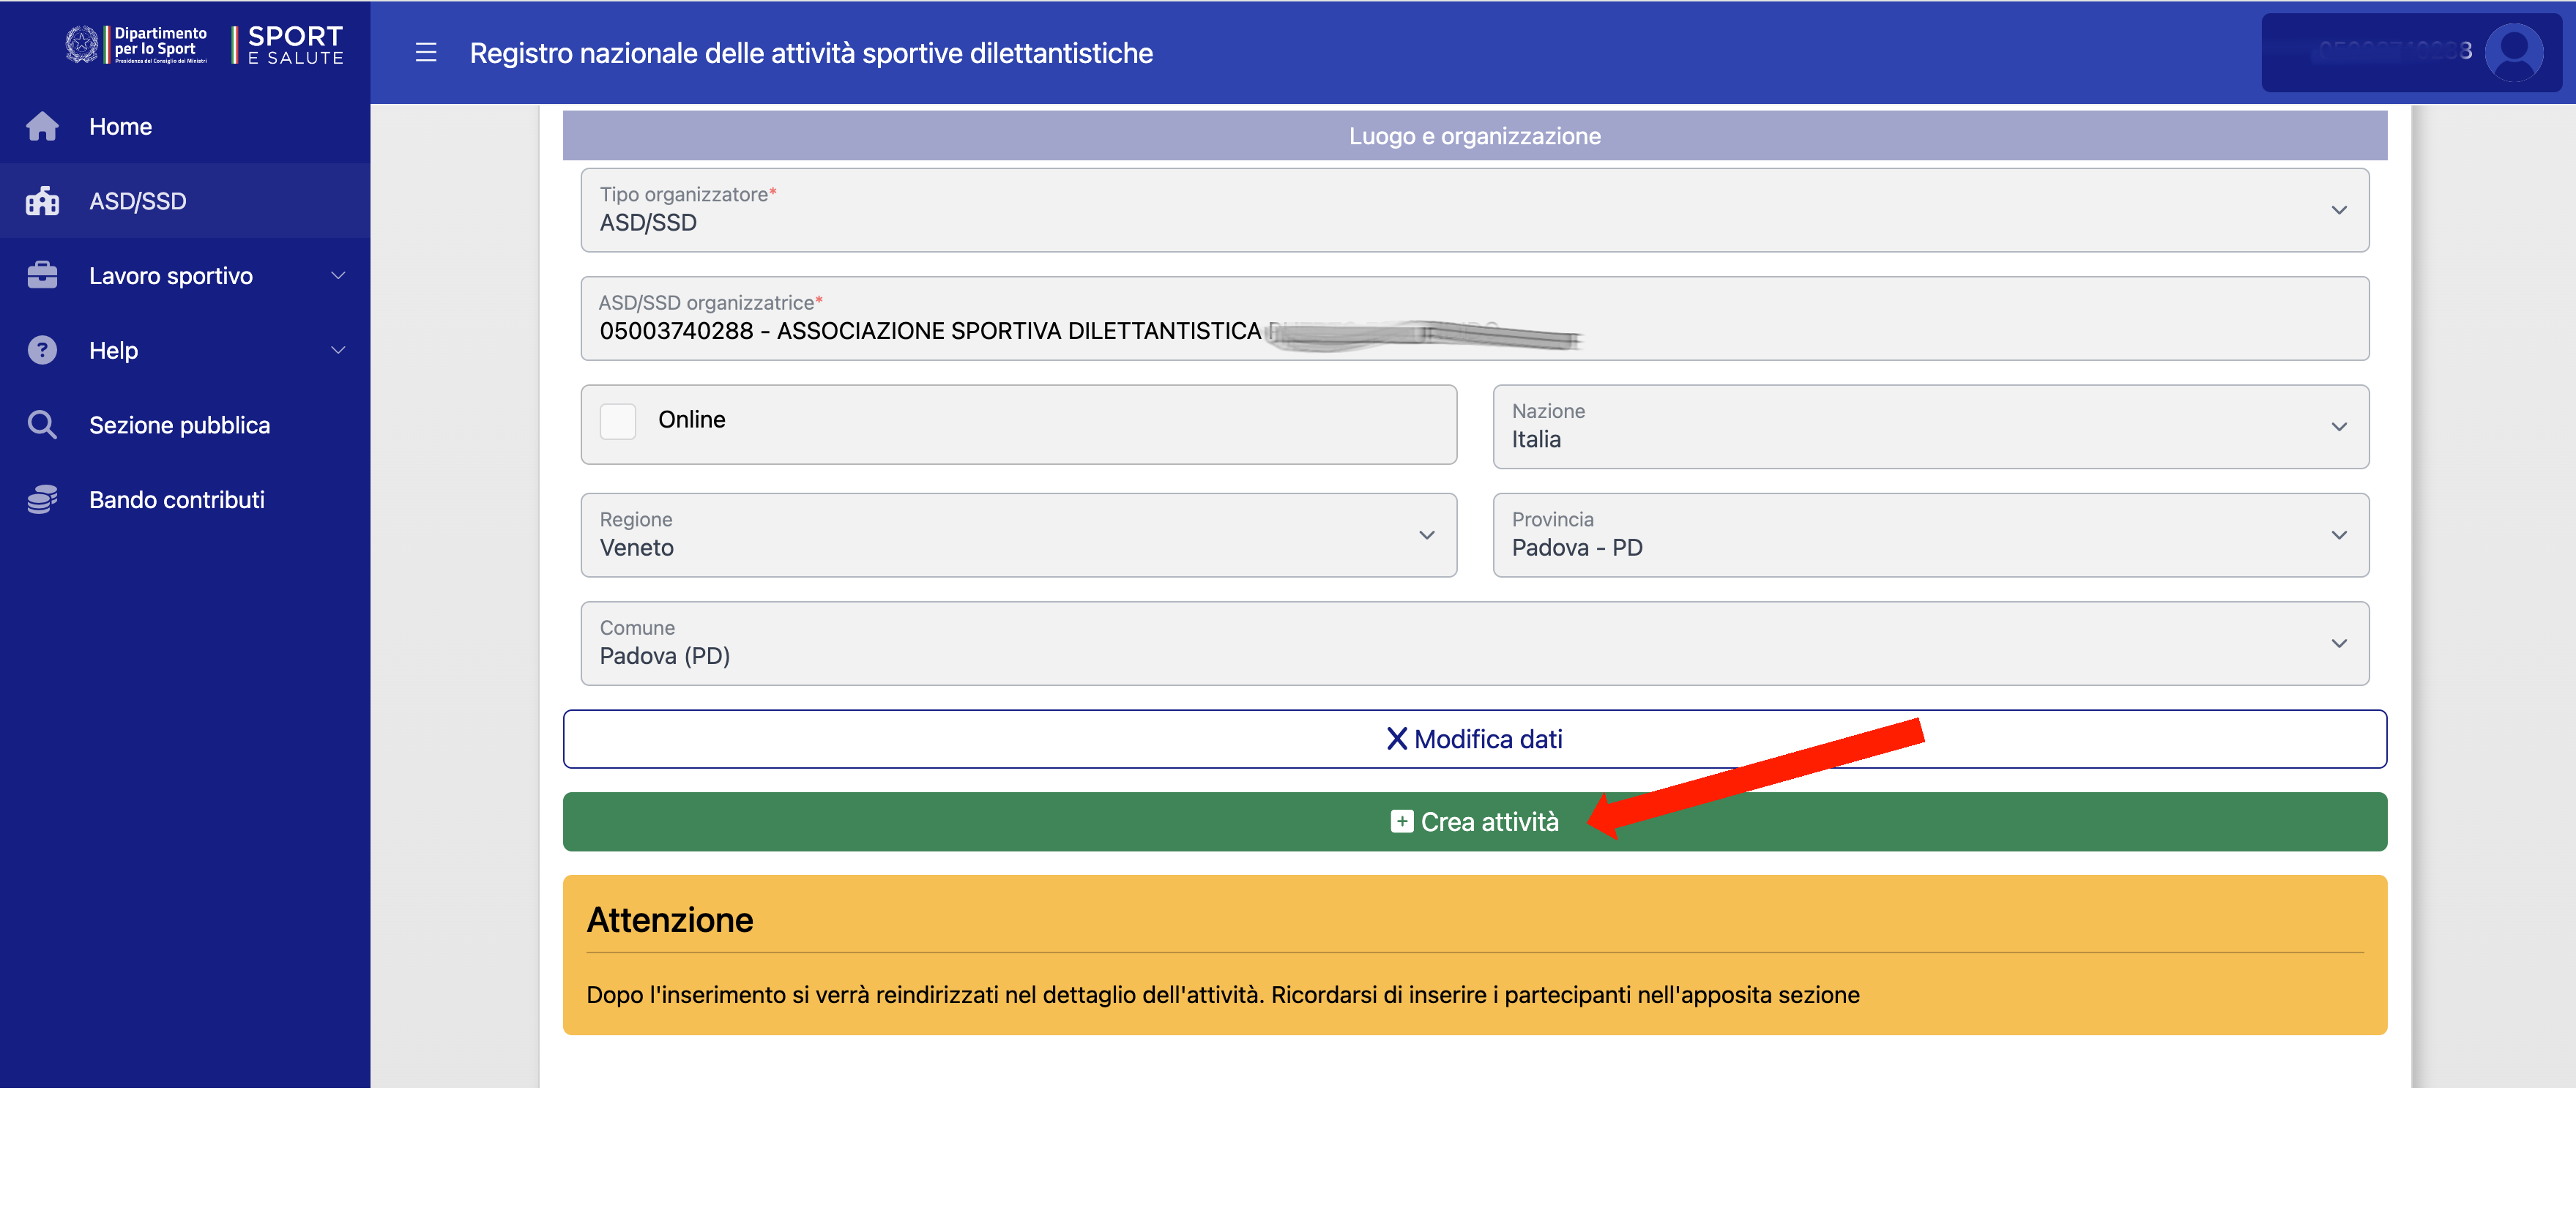The height and width of the screenshot is (1208, 2576).
Task: Expand the Help menu chevron
Action: 338,350
